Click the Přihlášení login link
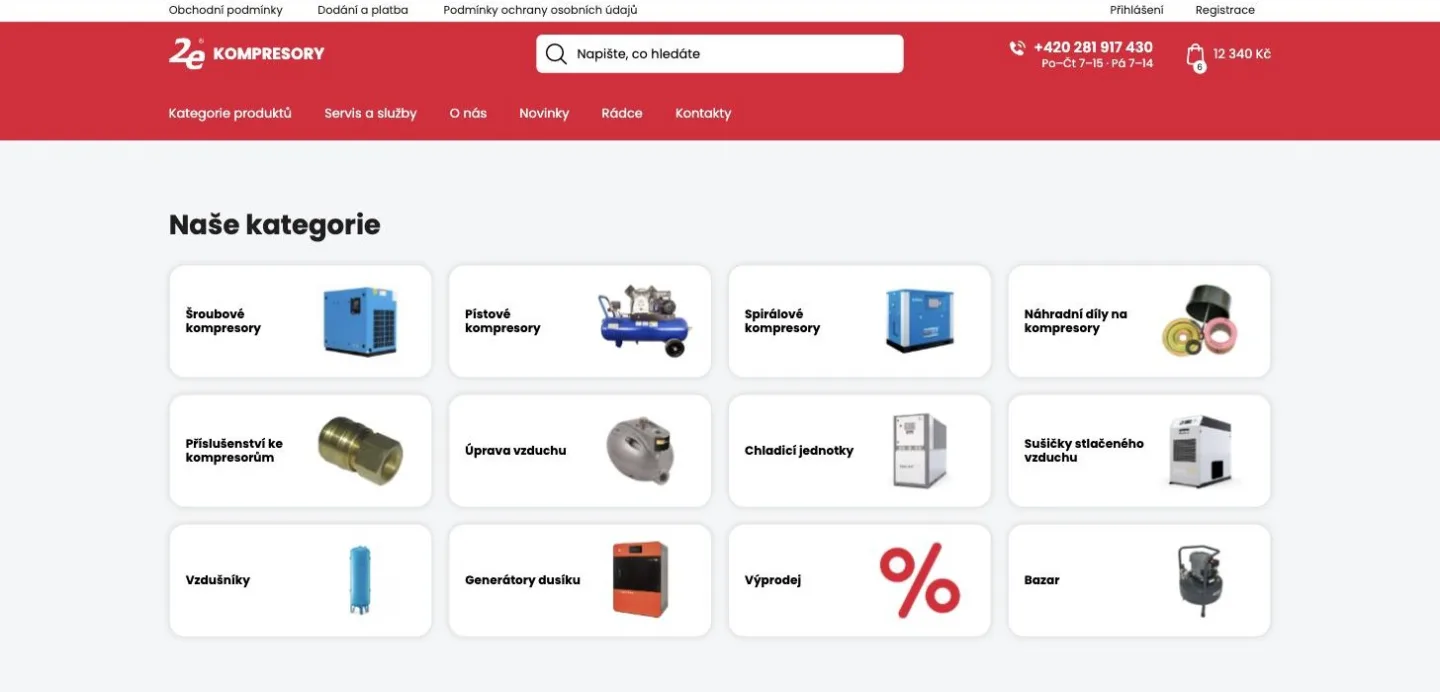This screenshot has height=692, width=1440. click(1137, 10)
